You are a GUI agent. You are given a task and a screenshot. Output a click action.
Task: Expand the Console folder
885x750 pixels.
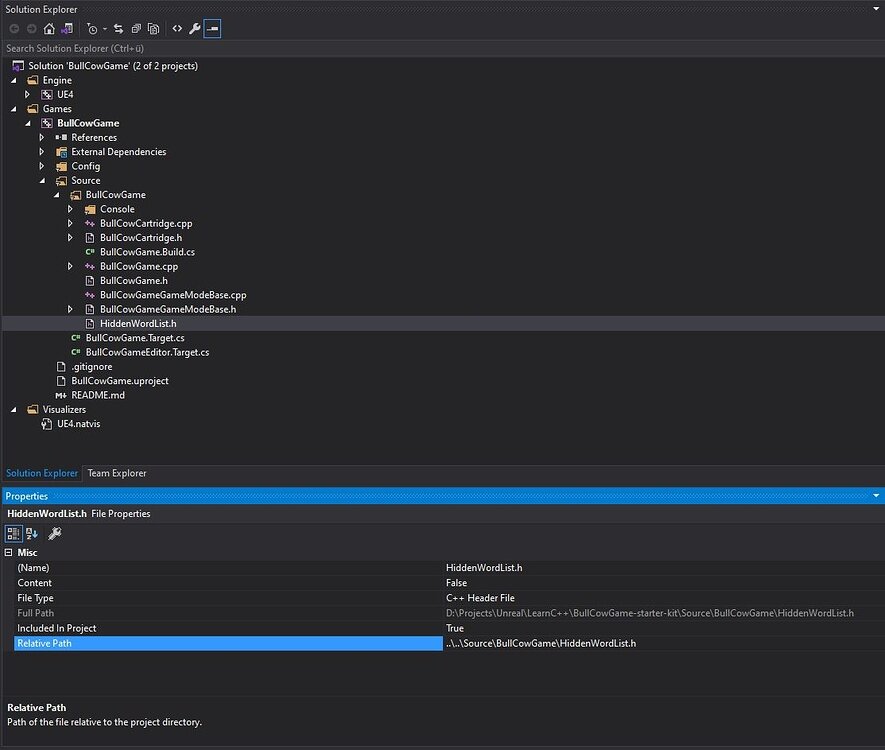tap(70, 208)
